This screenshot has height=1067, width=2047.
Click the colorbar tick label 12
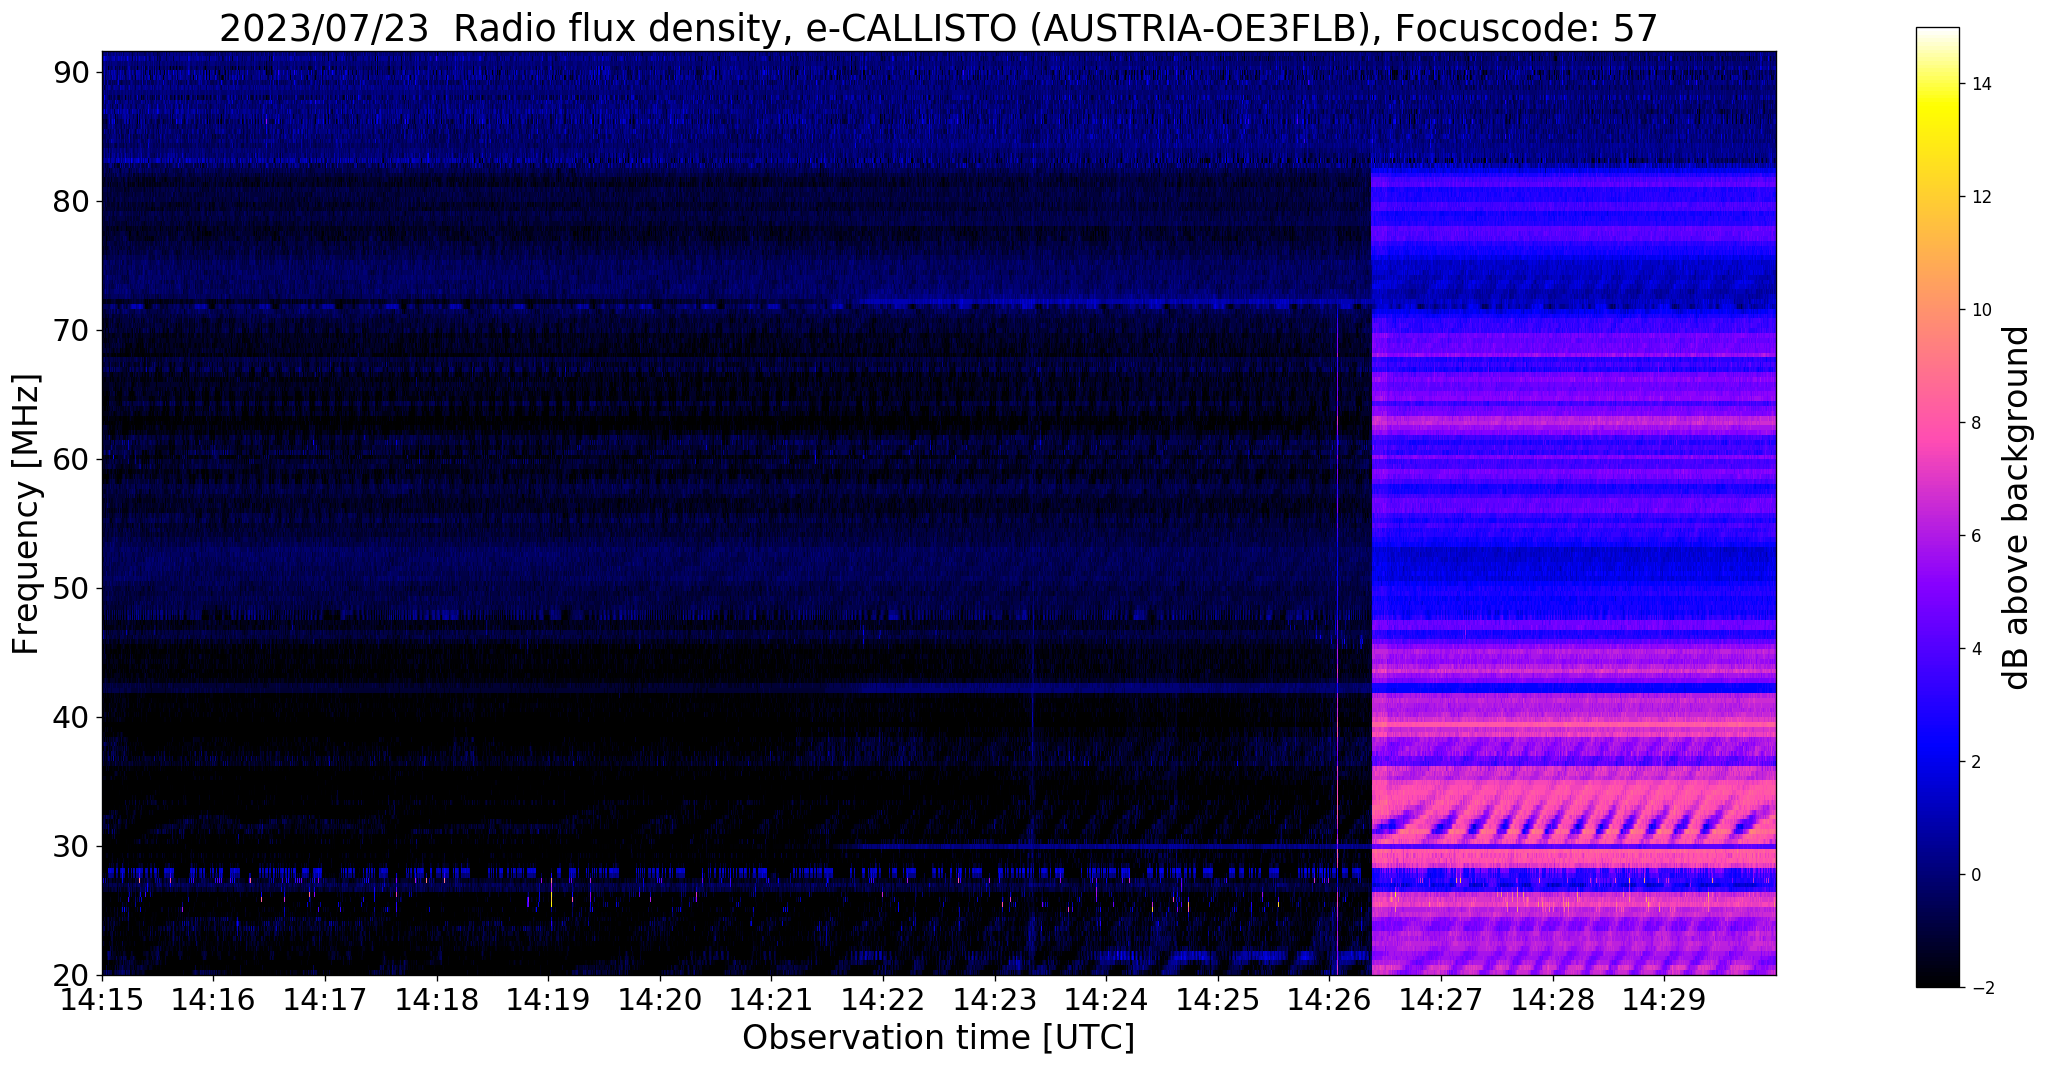pyautogui.click(x=1979, y=197)
